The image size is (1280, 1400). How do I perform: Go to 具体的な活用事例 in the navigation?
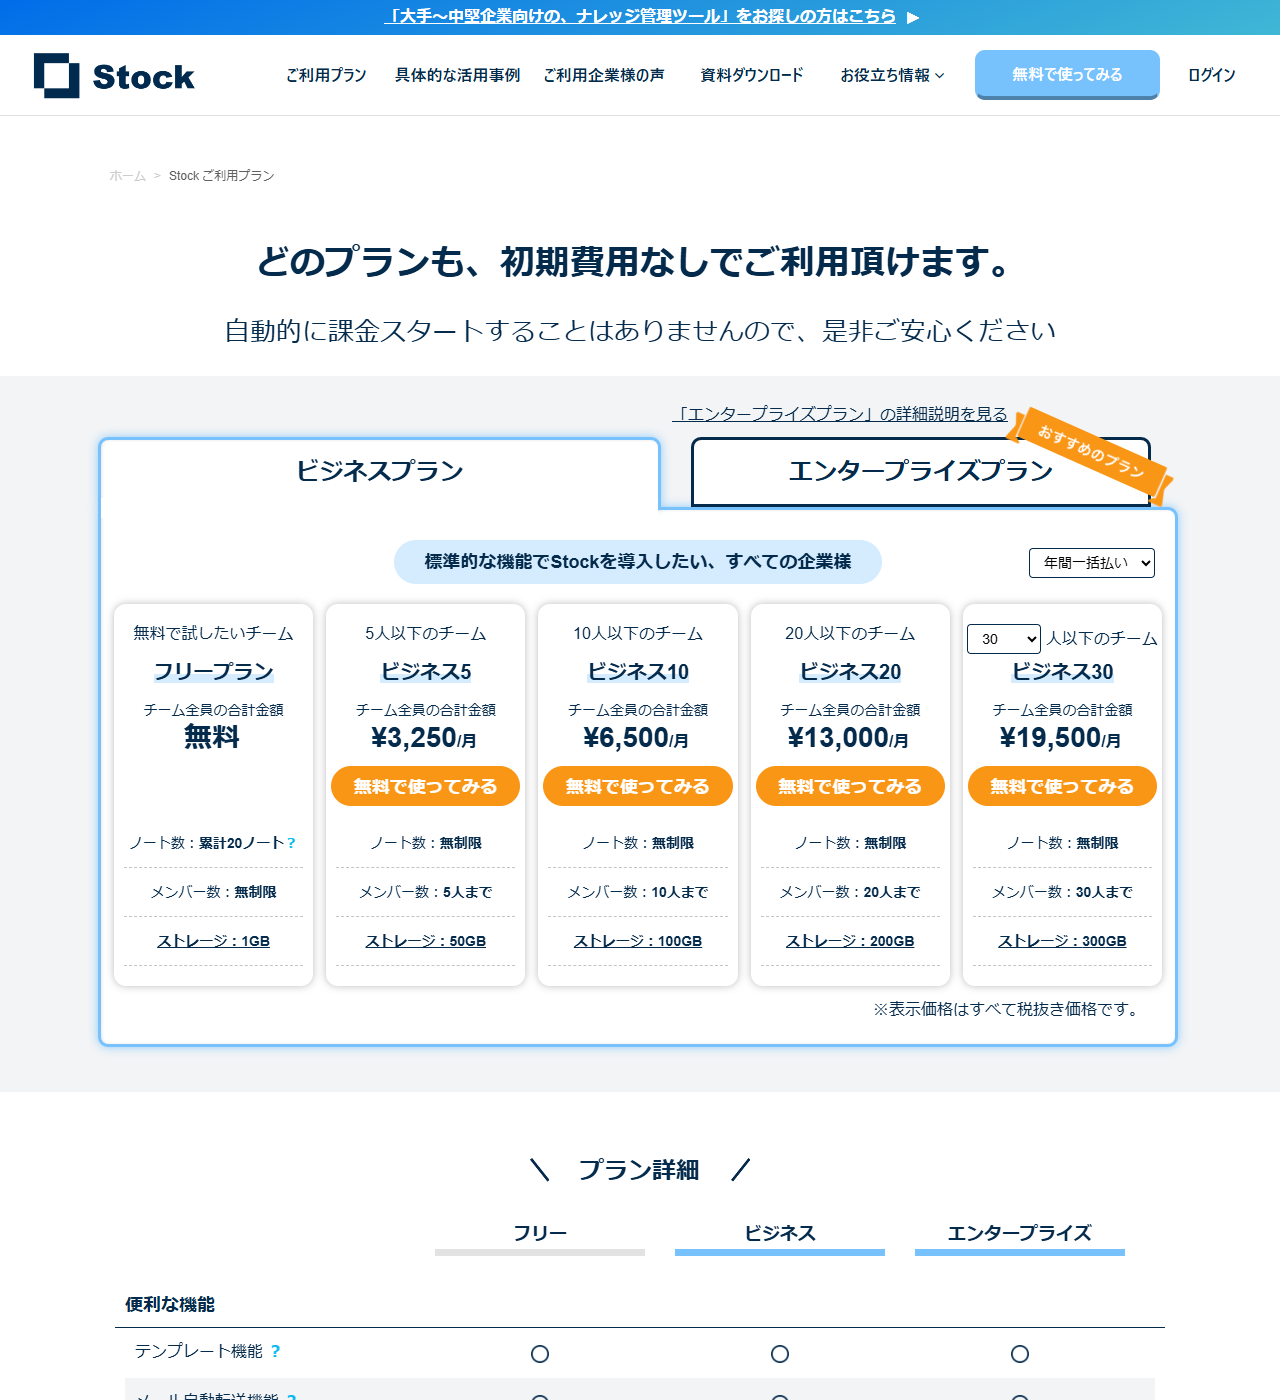point(457,75)
